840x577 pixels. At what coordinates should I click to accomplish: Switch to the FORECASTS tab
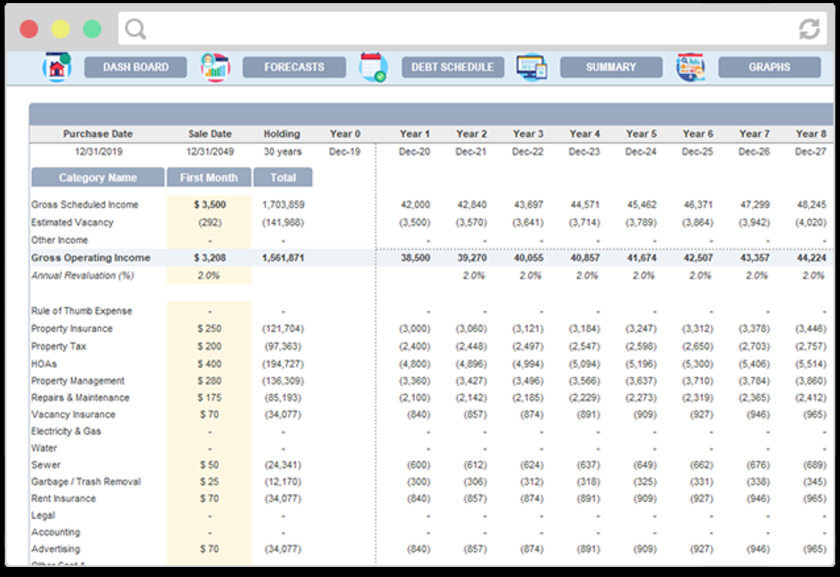294,67
